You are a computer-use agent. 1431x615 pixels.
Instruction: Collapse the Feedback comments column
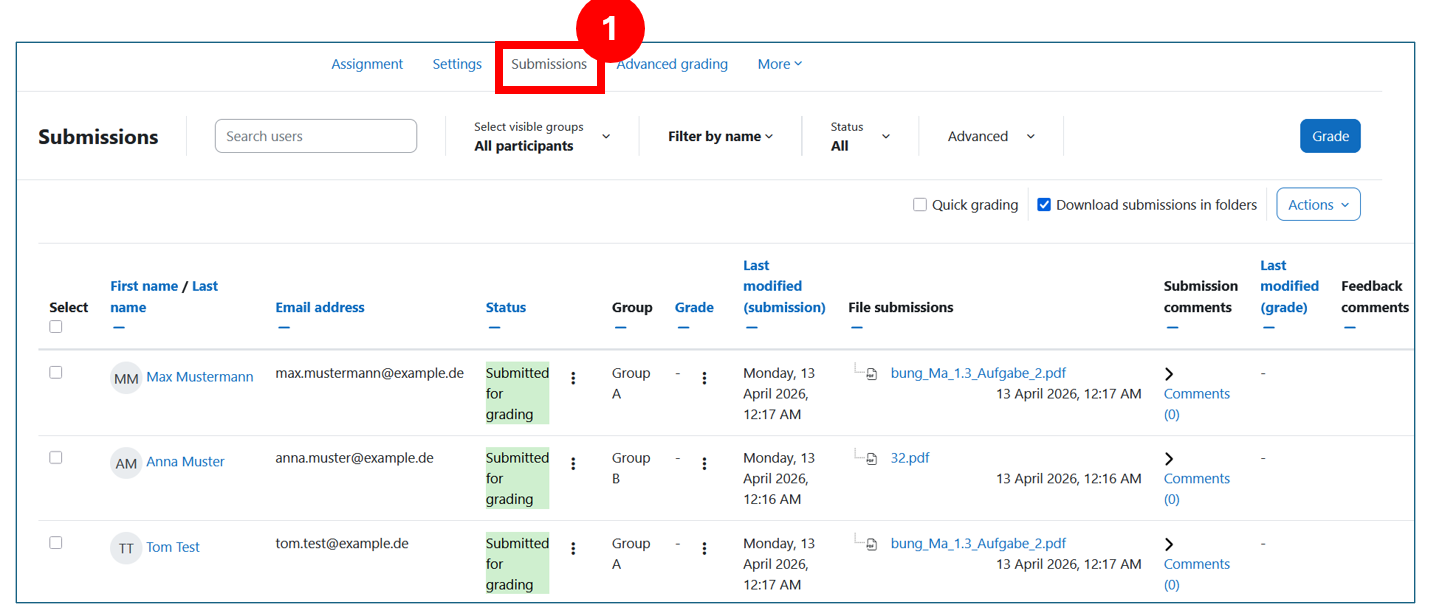click(1349, 328)
